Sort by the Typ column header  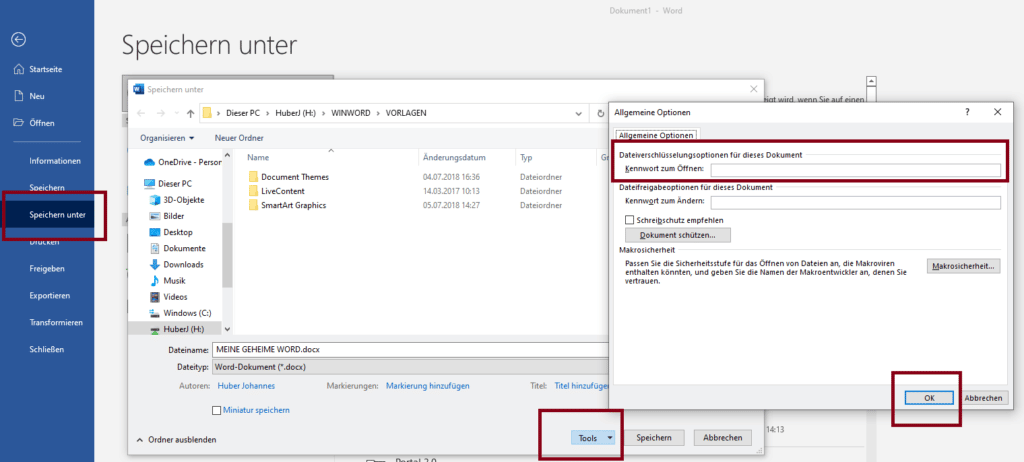point(526,158)
